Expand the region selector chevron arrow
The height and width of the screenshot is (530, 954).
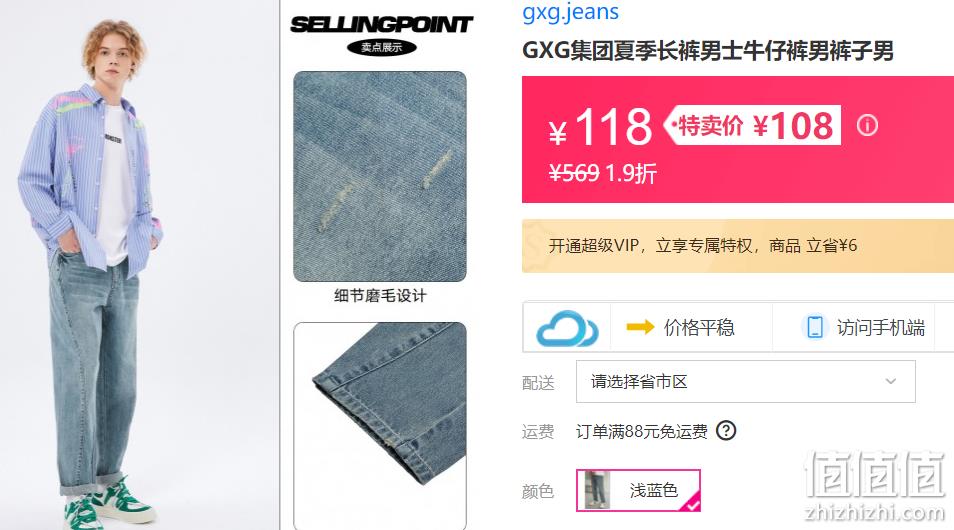(891, 382)
